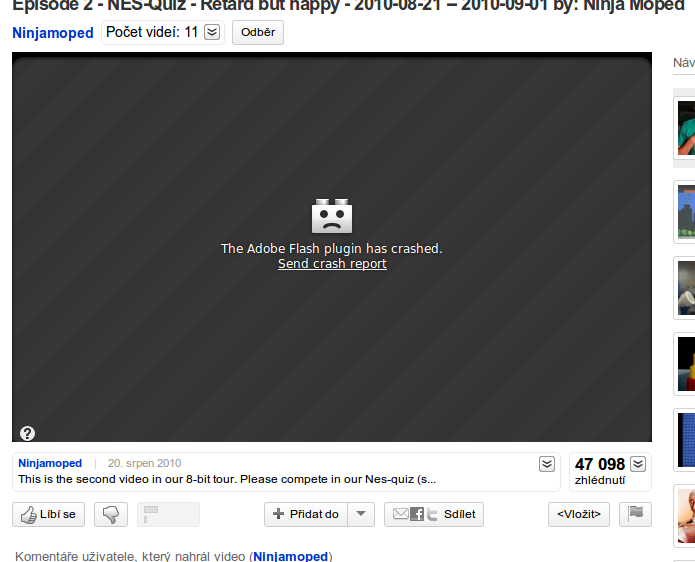Click the Přidat do button
The width and height of the screenshot is (695, 562).
(x=306, y=514)
